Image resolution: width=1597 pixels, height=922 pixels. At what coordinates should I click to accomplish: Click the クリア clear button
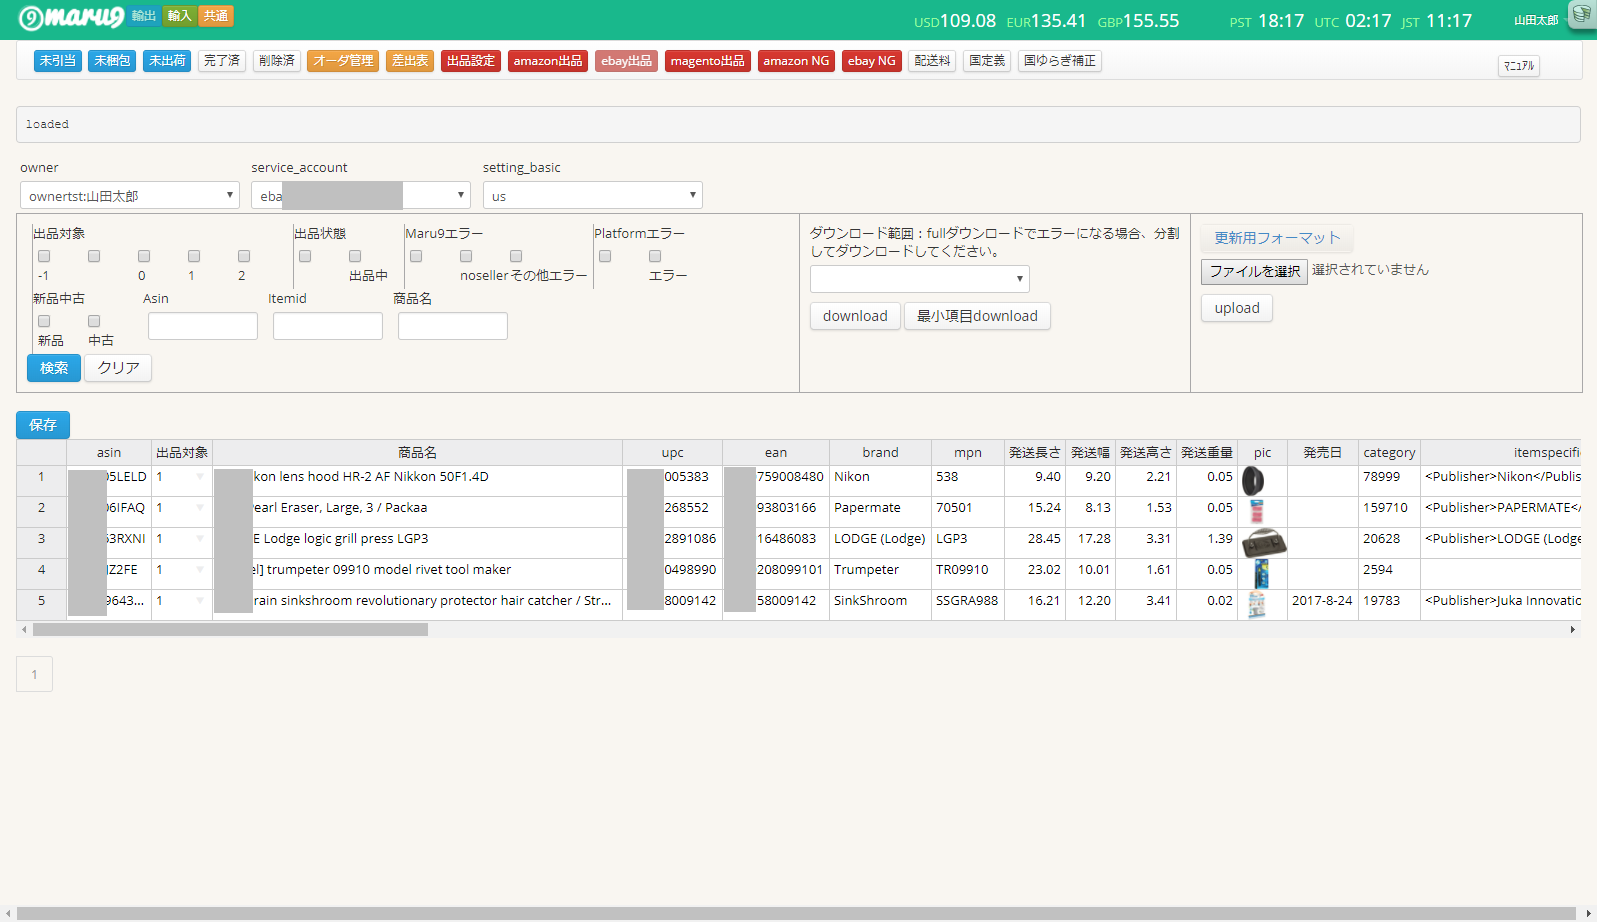click(118, 368)
